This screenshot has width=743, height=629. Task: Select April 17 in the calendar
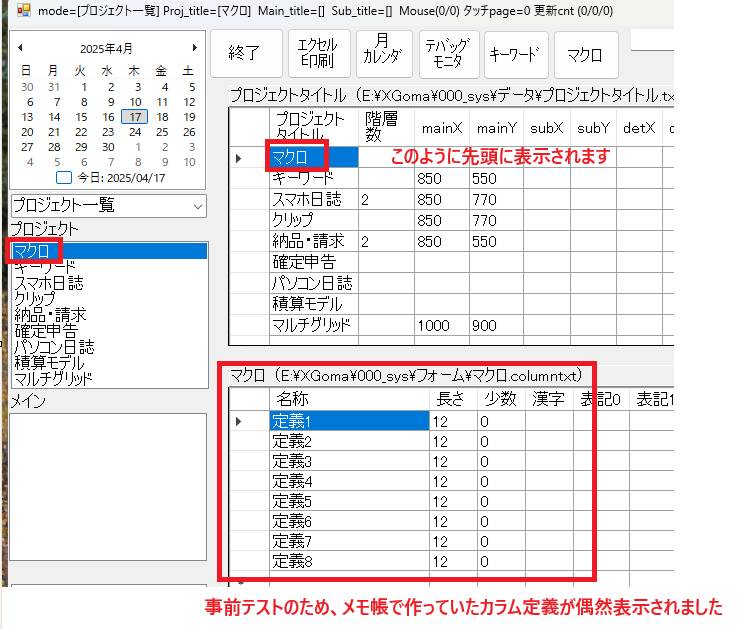134,117
